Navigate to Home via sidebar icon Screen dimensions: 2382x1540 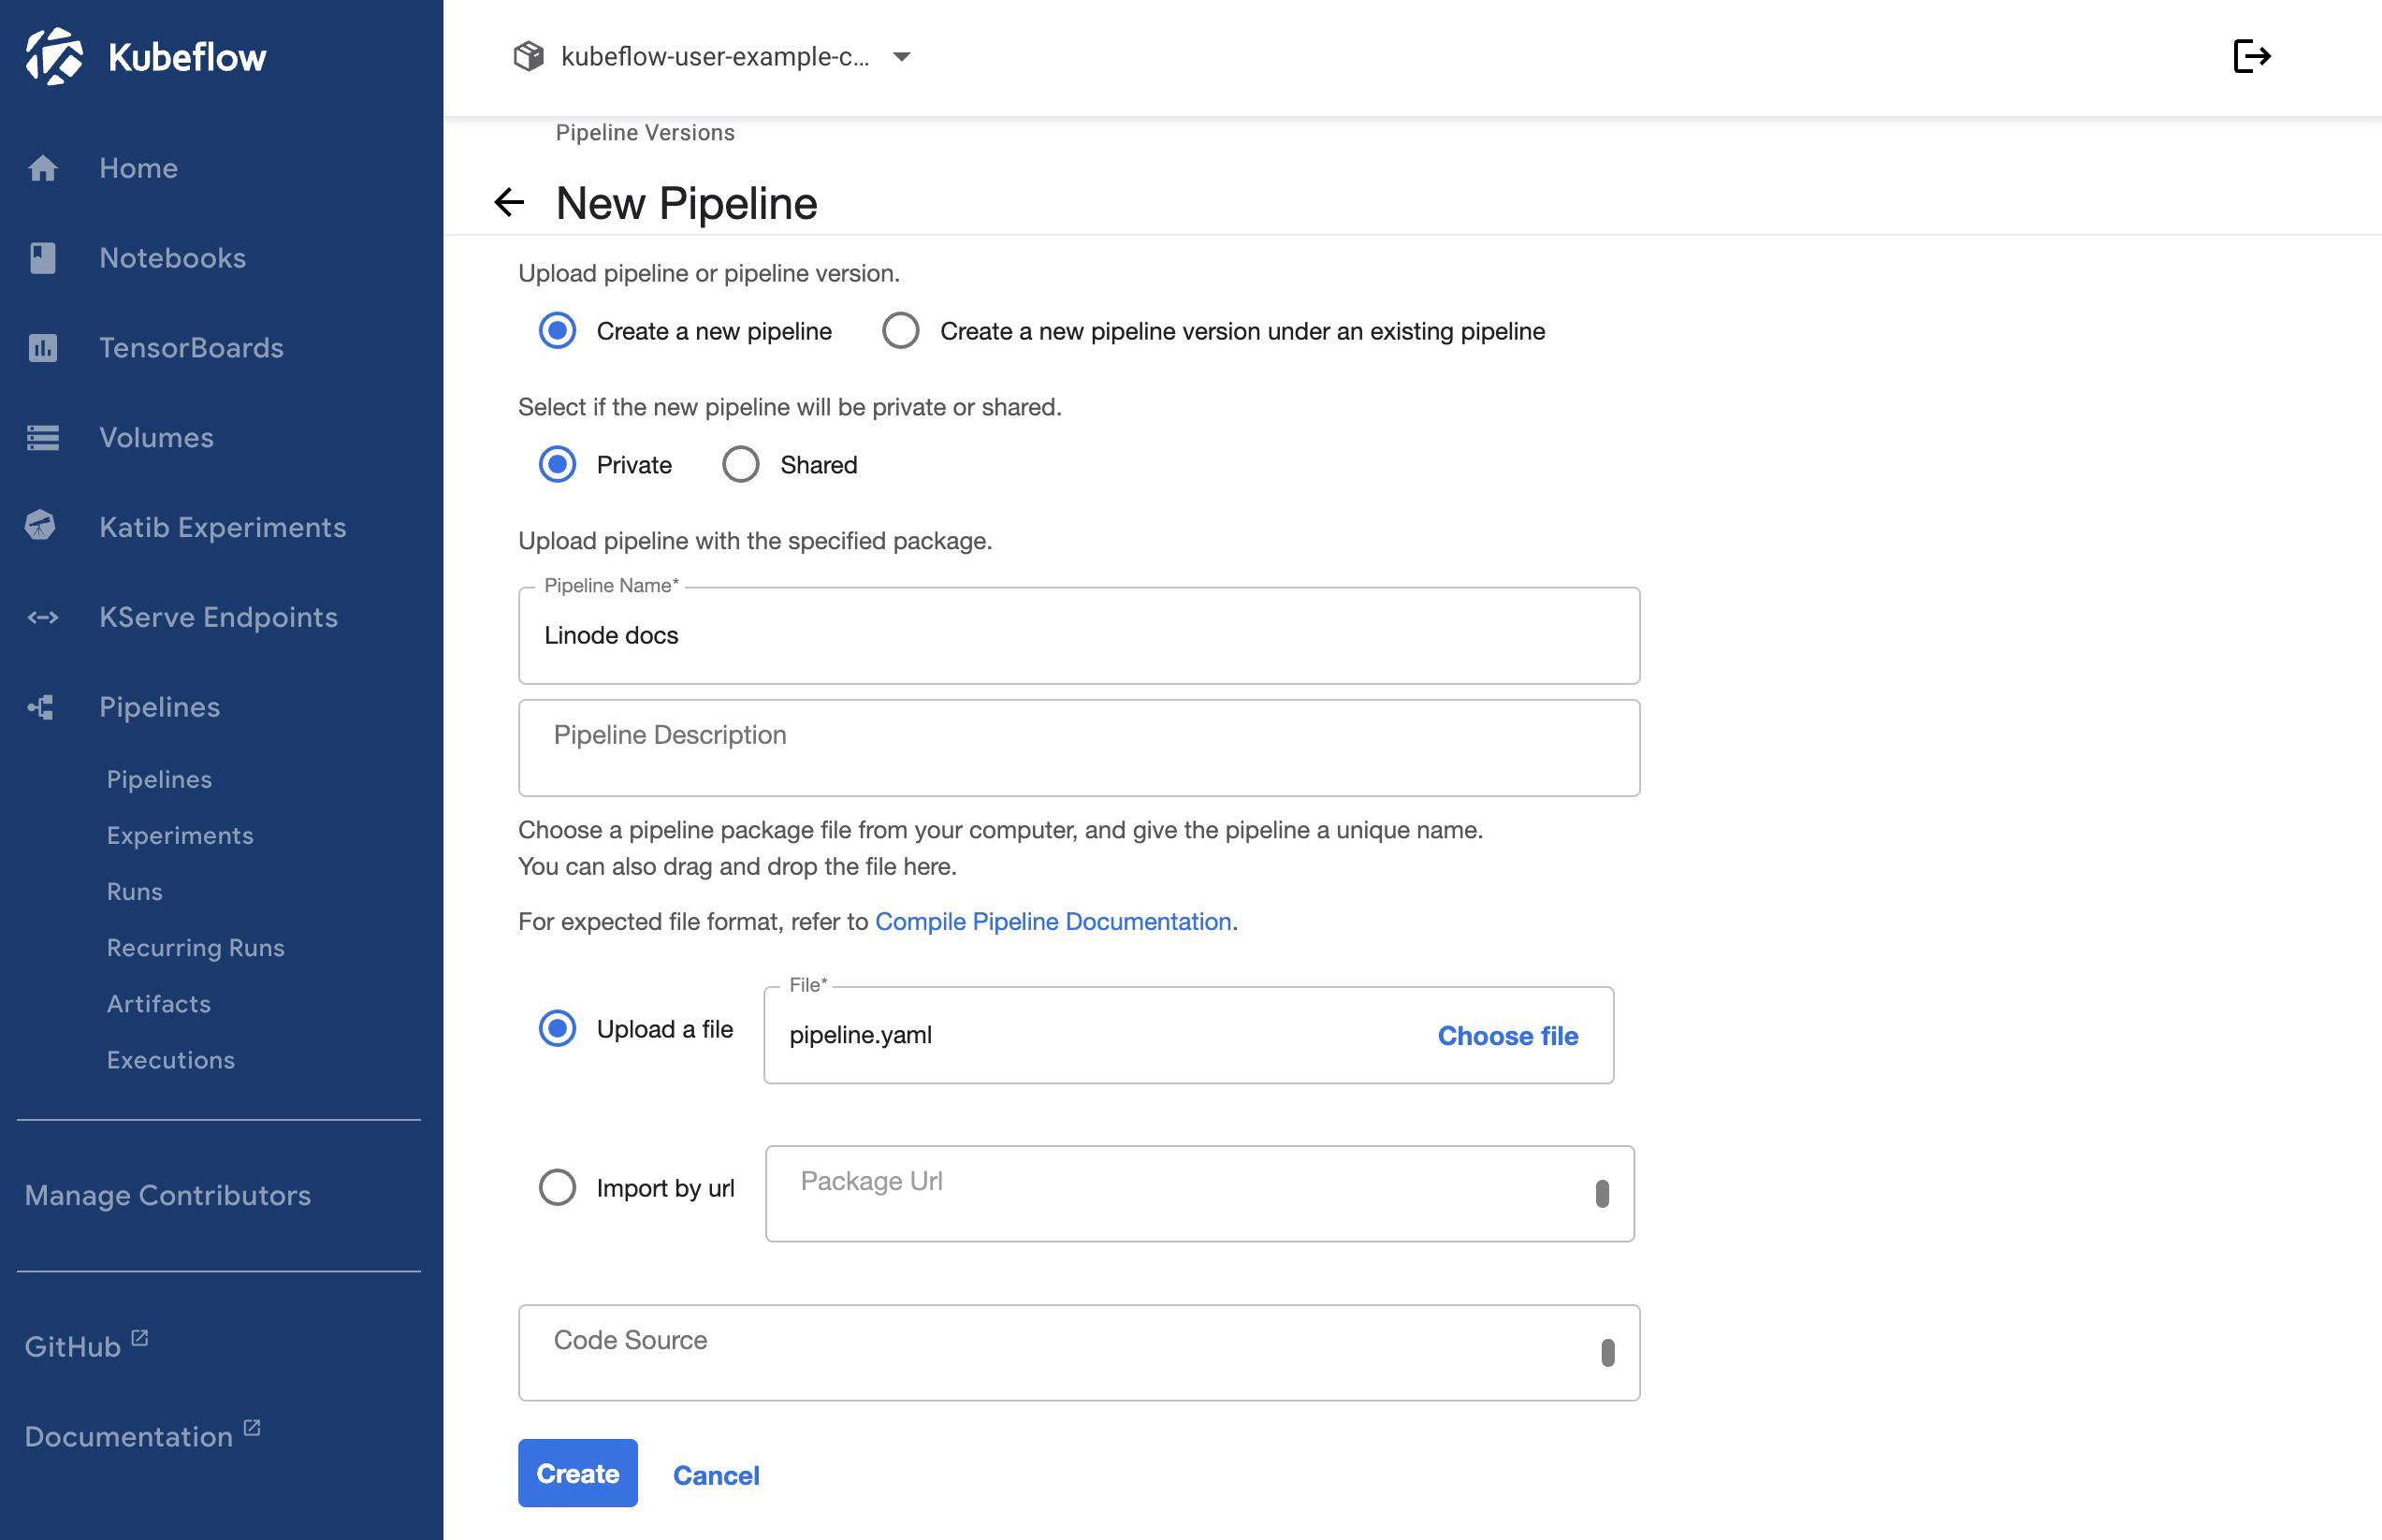click(x=44, y=168)
